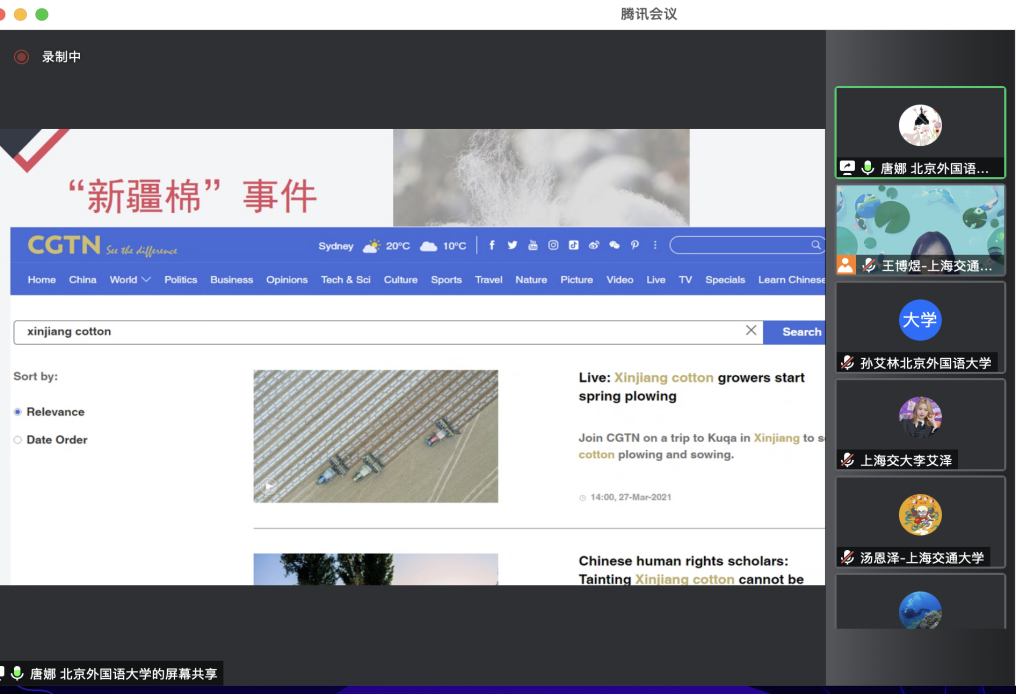The width and height of the screenshot is (1016, 694).
Task: Click the orange person icon on 王博煜's tile
Action: (846, 265)
